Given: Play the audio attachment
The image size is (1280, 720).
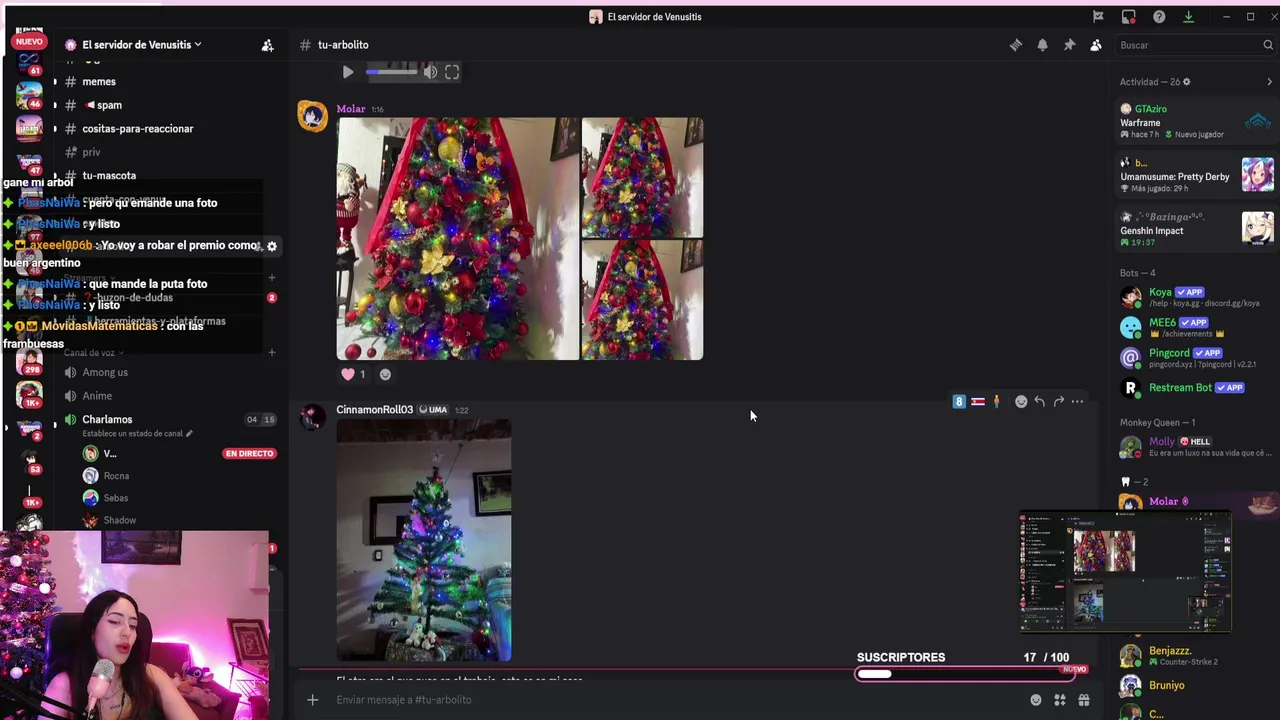Looking at the screenshot, I should tap(347, 72).
